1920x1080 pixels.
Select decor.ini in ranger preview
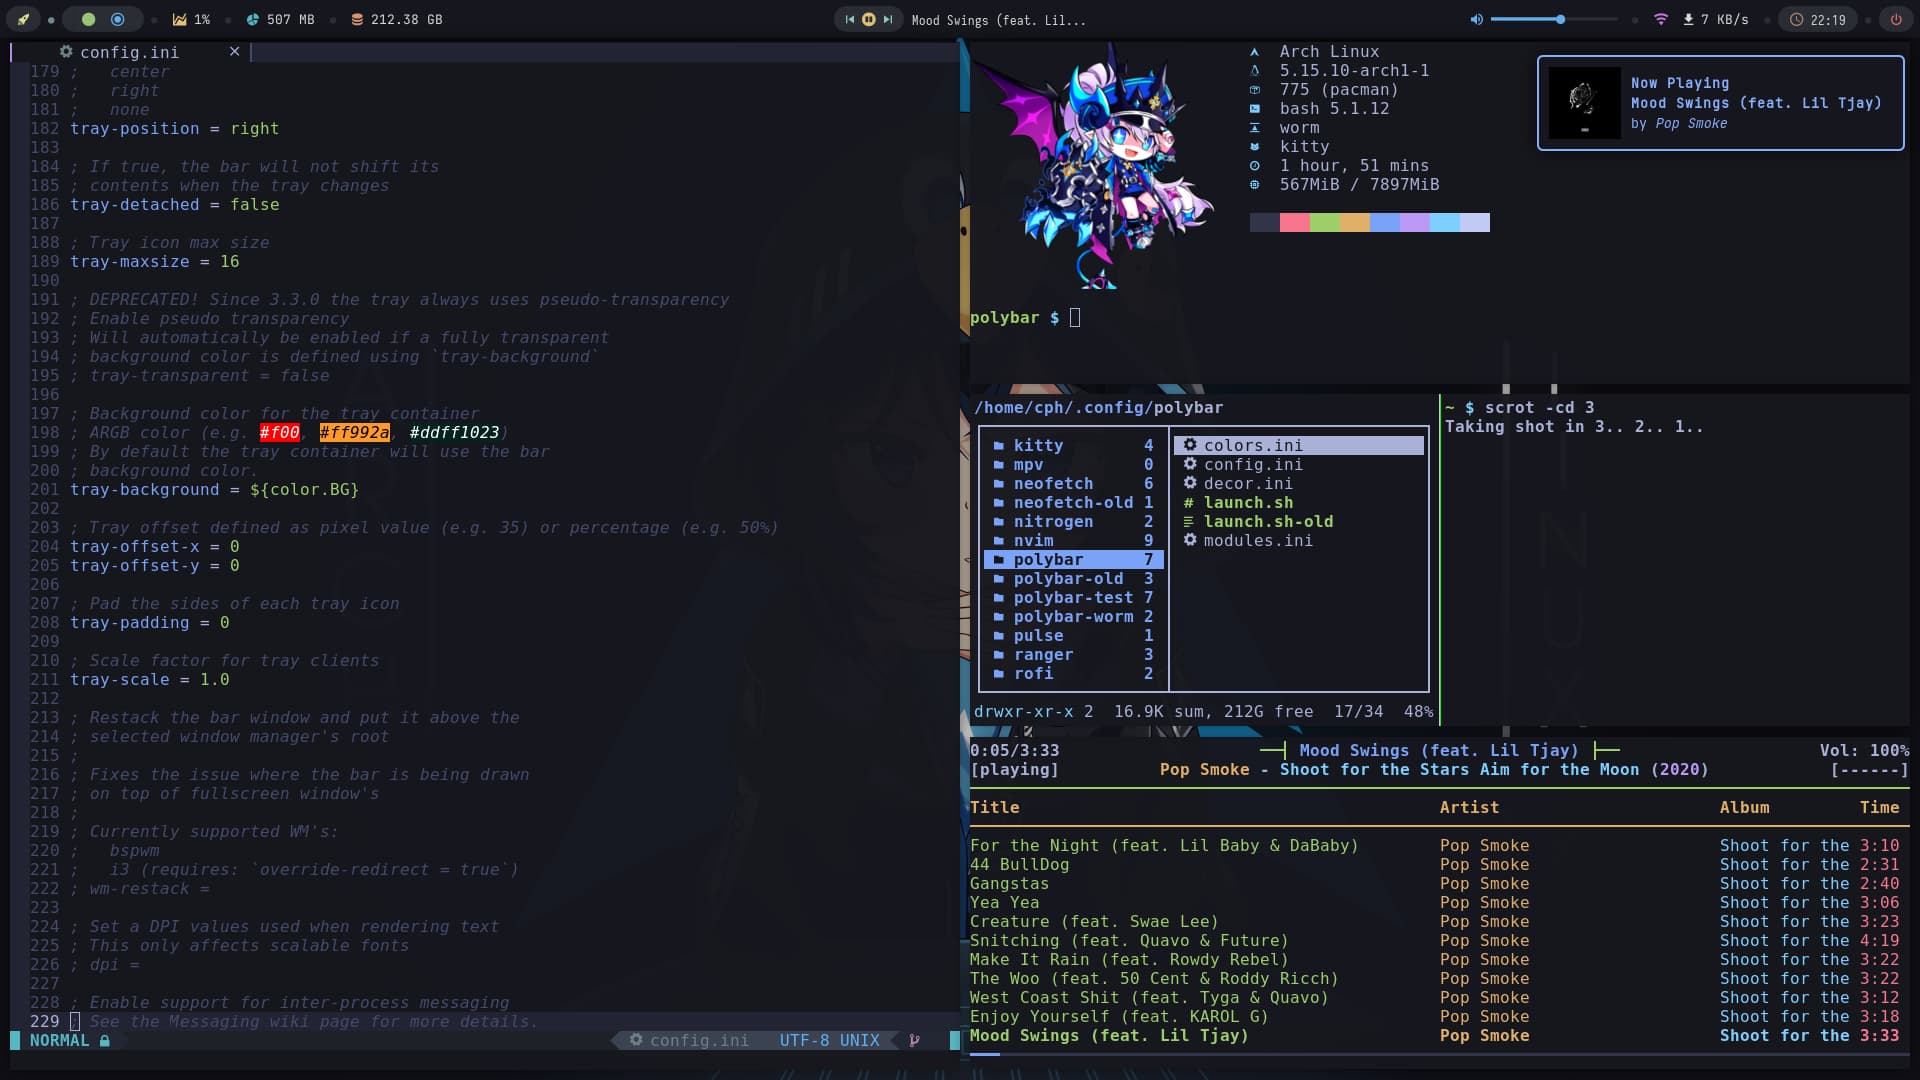(1248, 483)
